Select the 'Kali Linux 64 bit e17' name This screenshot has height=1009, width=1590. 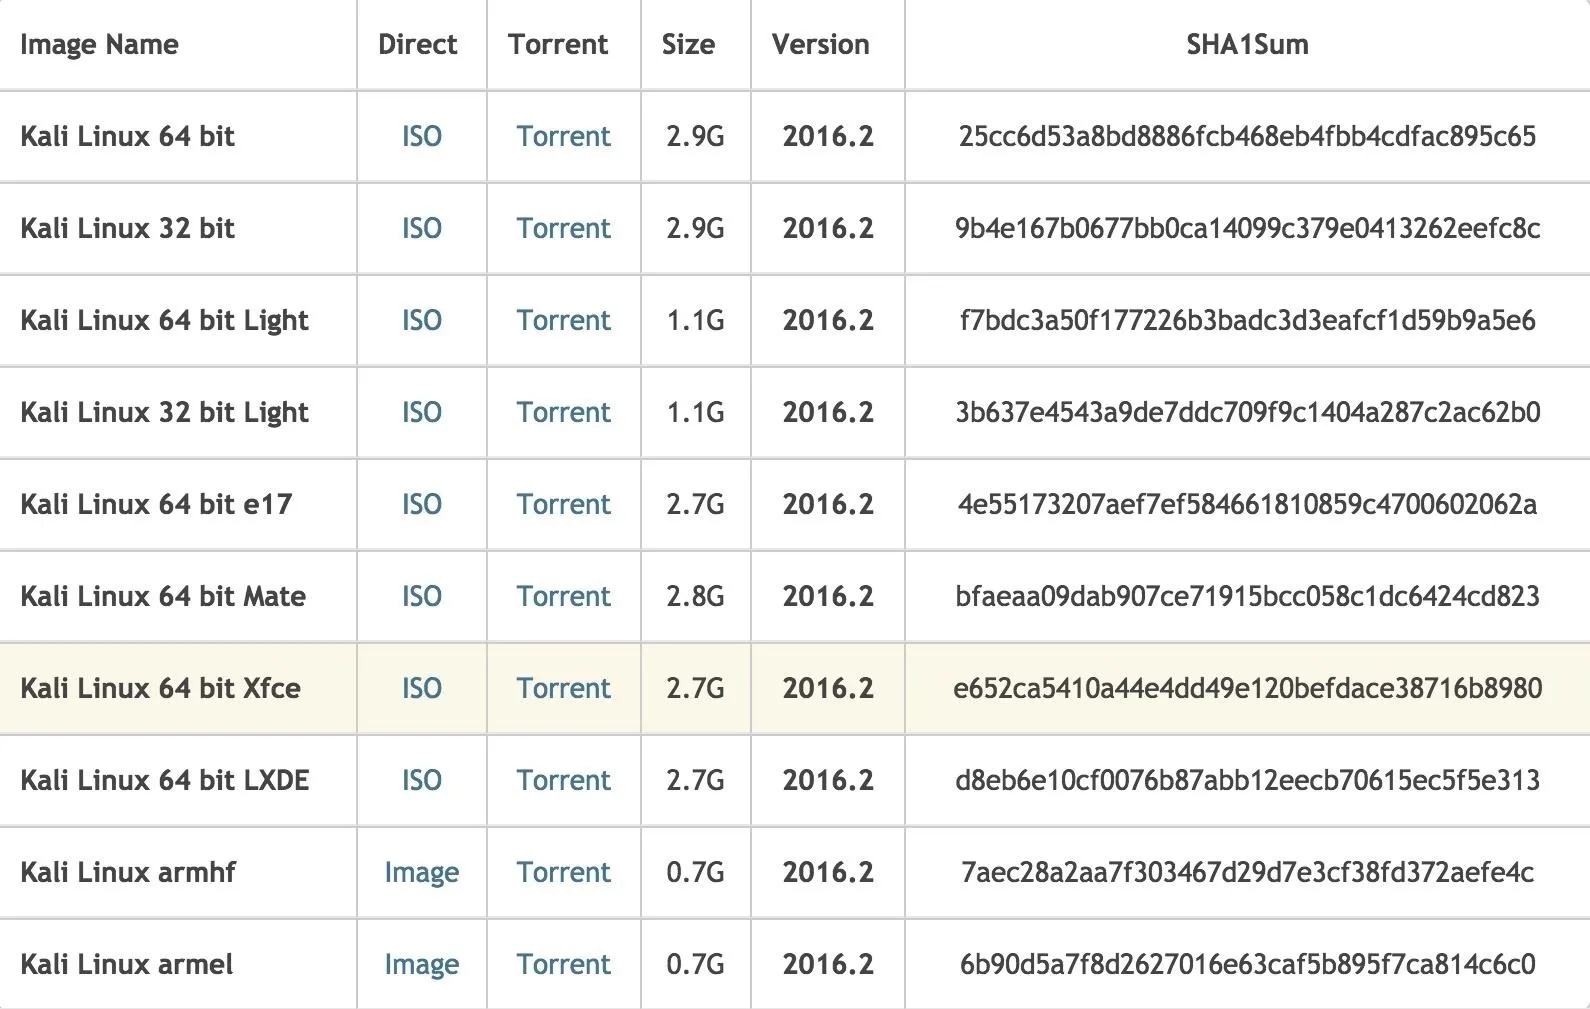[156, 504]
